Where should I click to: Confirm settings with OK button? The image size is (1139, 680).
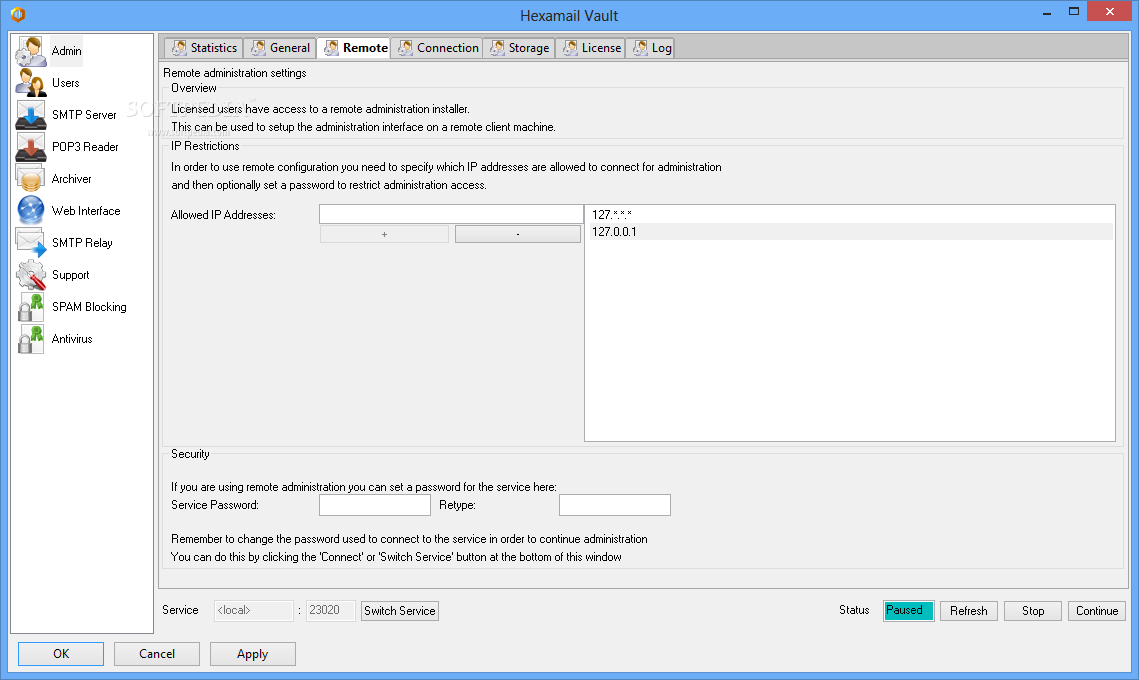pyautogui.click(x=61, y=654)
